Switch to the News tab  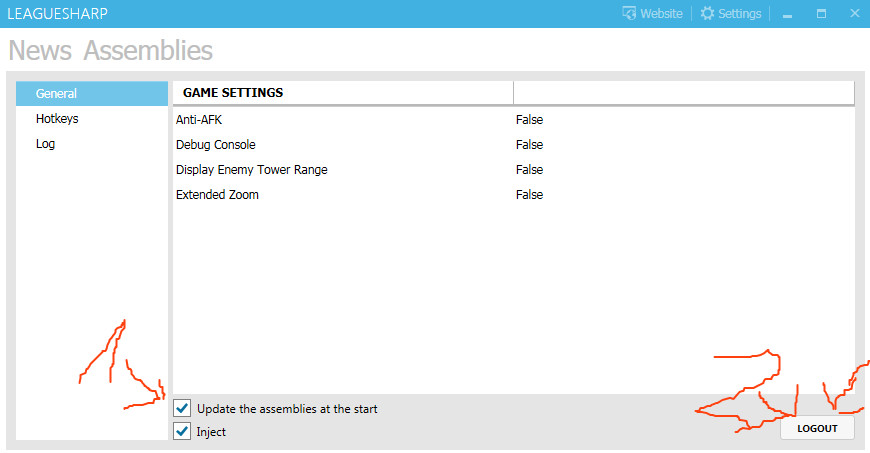40,51
